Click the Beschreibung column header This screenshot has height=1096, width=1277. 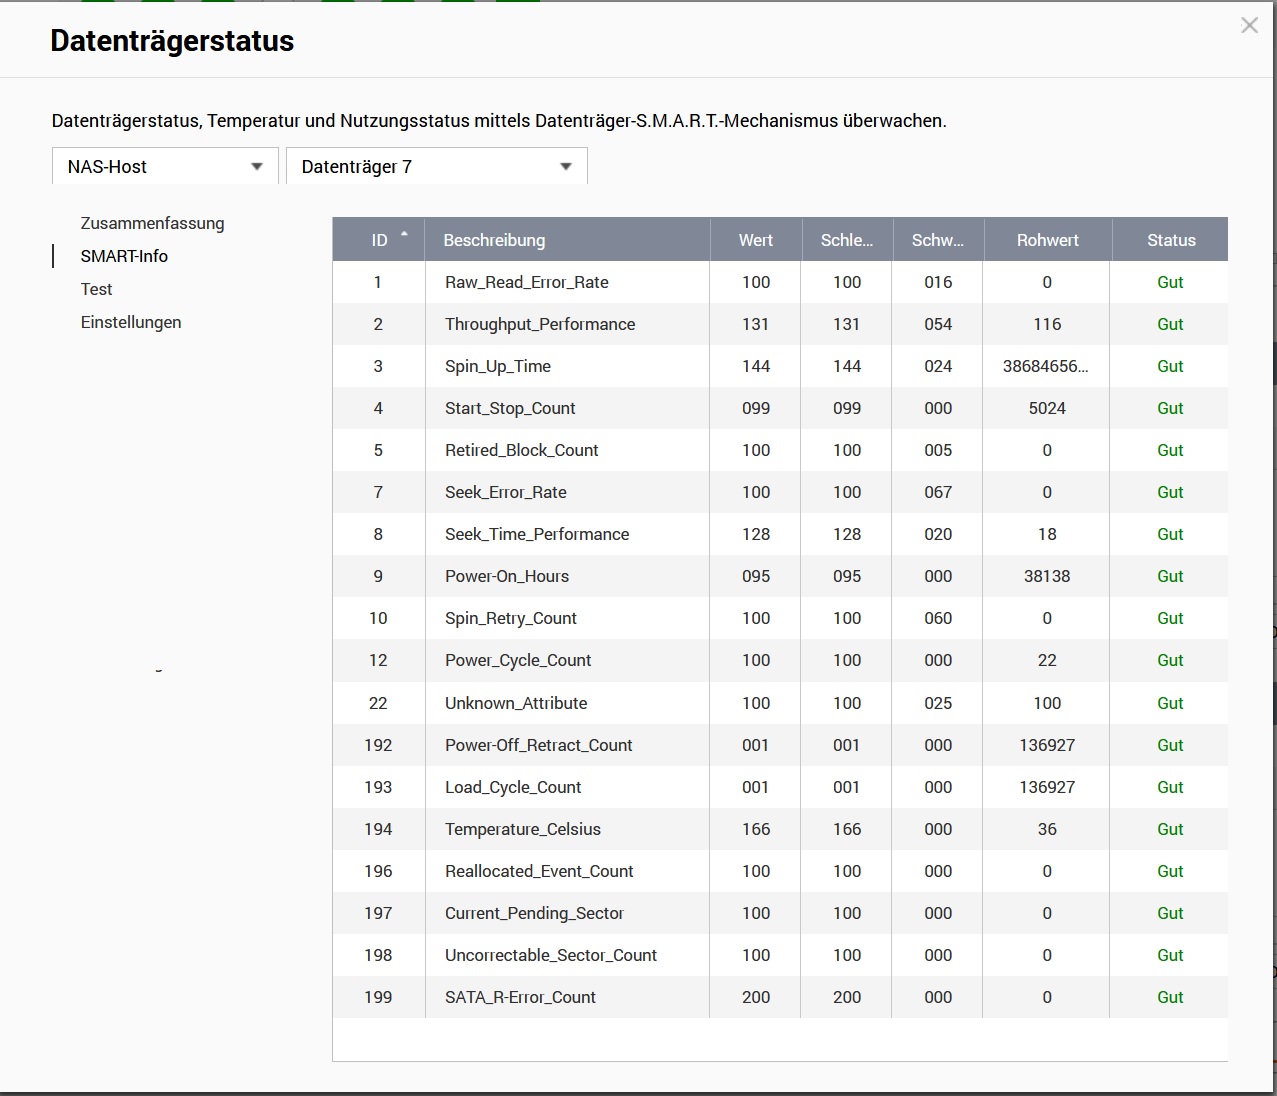click(567, 240)
